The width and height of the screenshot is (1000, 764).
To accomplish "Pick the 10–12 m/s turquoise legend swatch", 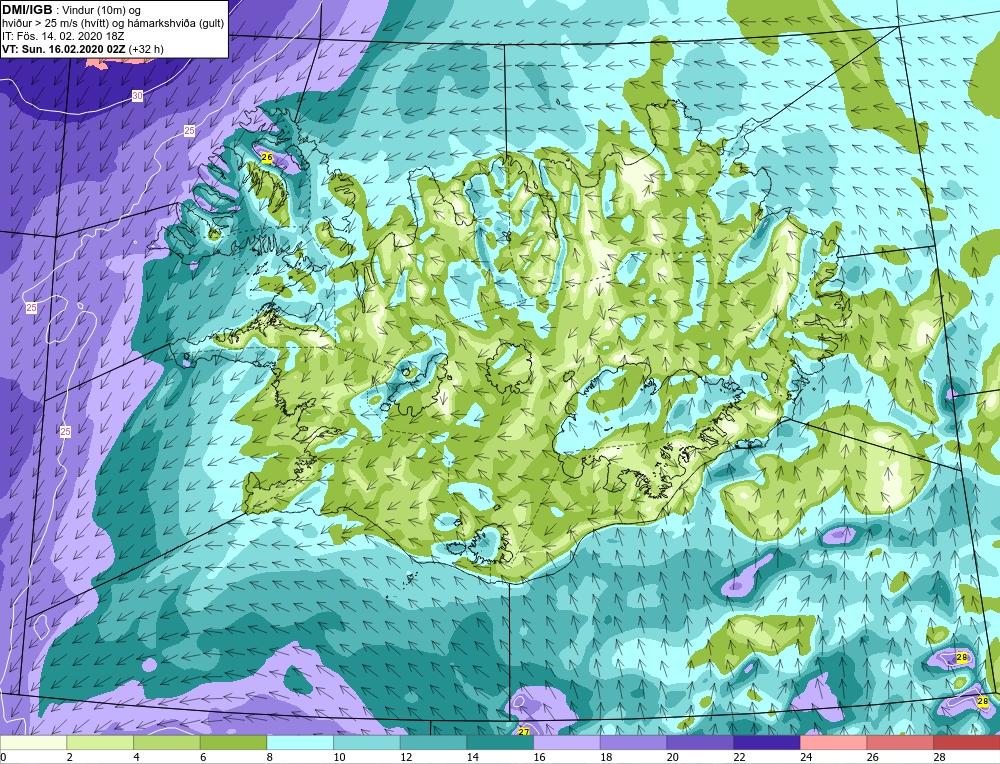I will click(x=367, y=743).
